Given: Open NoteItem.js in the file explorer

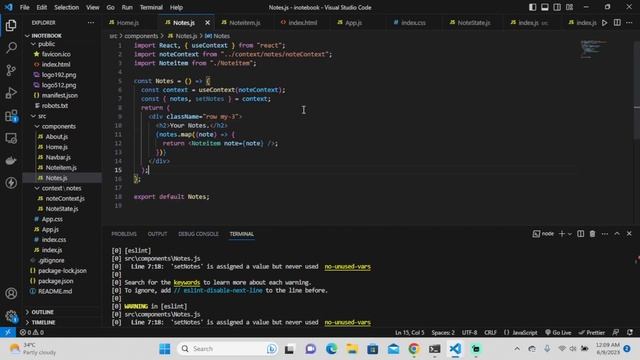Looking at the screenshot, I should click(x=61, y=168).
